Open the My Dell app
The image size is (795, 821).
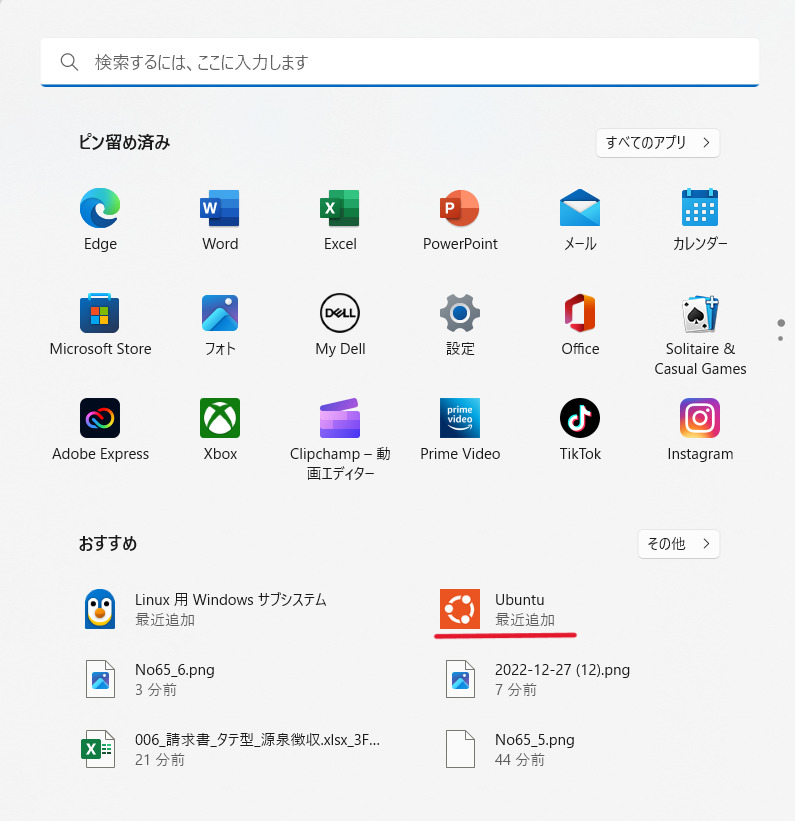340,313
